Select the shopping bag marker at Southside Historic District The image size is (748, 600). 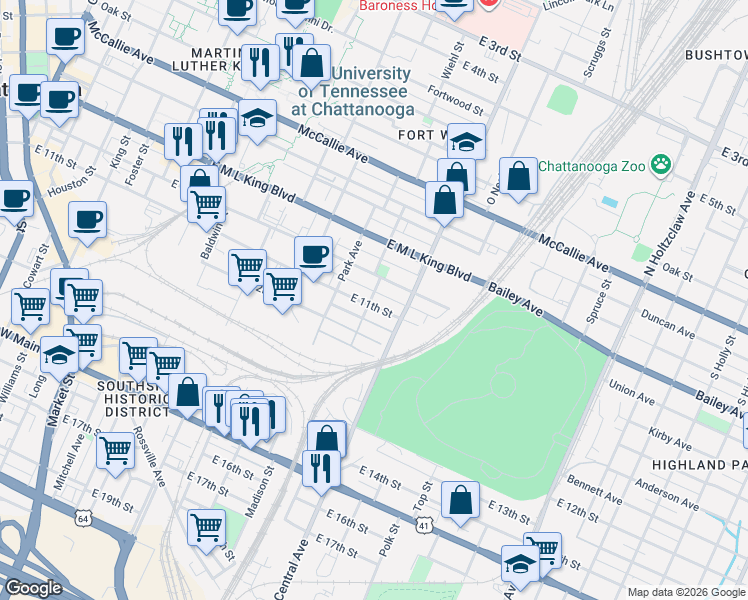click(187, 396)
